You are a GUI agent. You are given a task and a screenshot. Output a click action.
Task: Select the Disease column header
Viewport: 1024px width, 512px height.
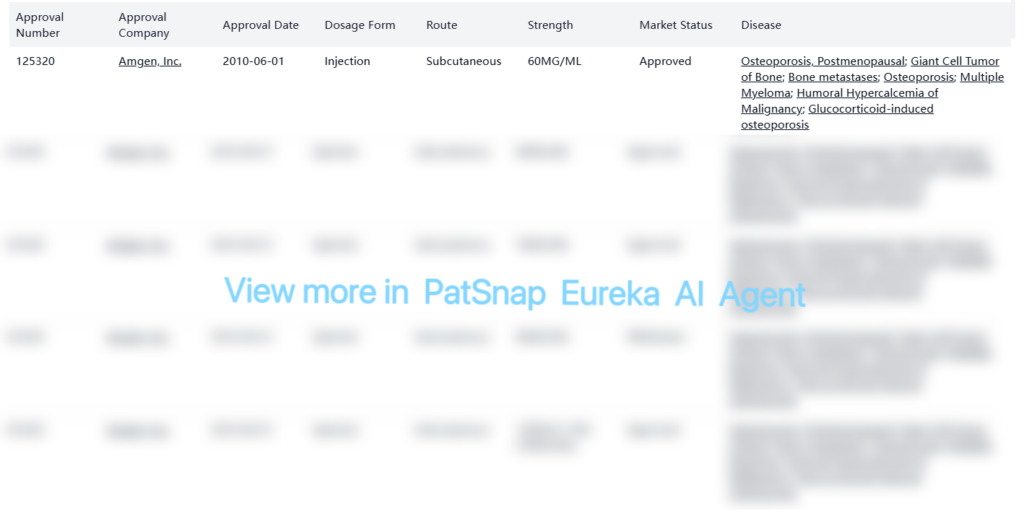pos(761,25)
